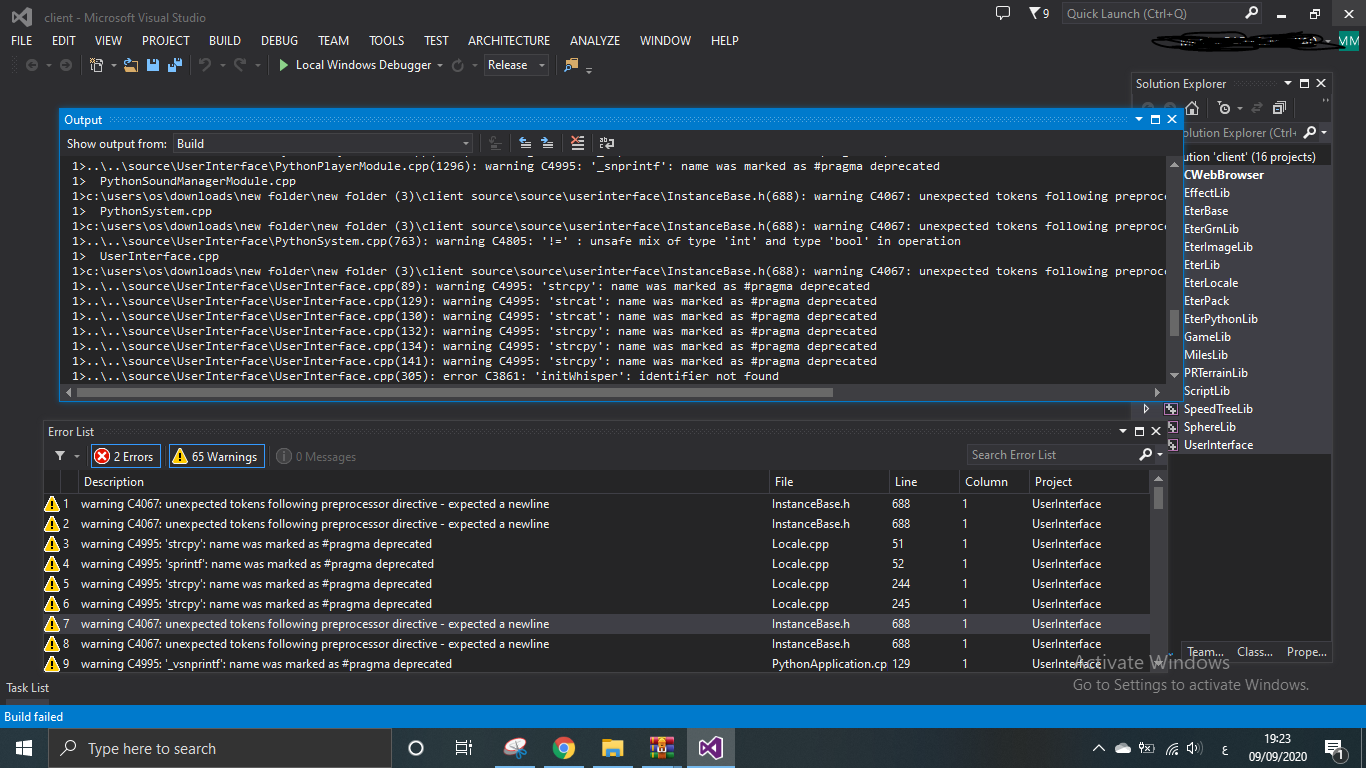The height and width of the screenshot is (768, 1366).
Task: Click the Find in Files toolbar icon
Action: 571,65
